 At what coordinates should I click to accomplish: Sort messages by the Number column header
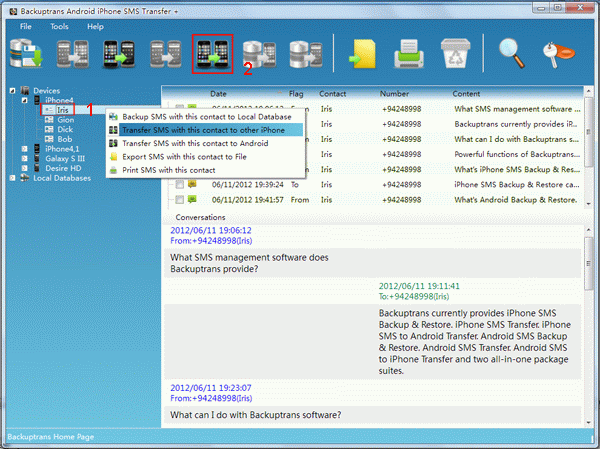[x=394, y=94]
